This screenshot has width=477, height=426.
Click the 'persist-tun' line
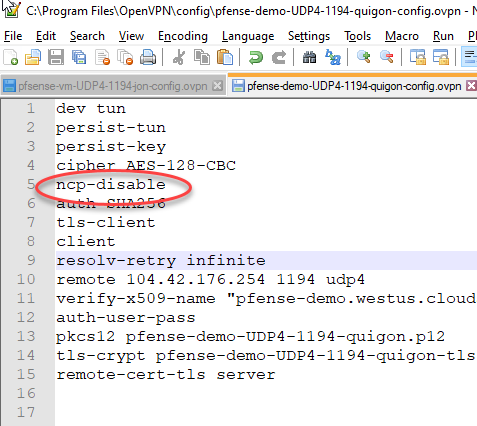111,128
